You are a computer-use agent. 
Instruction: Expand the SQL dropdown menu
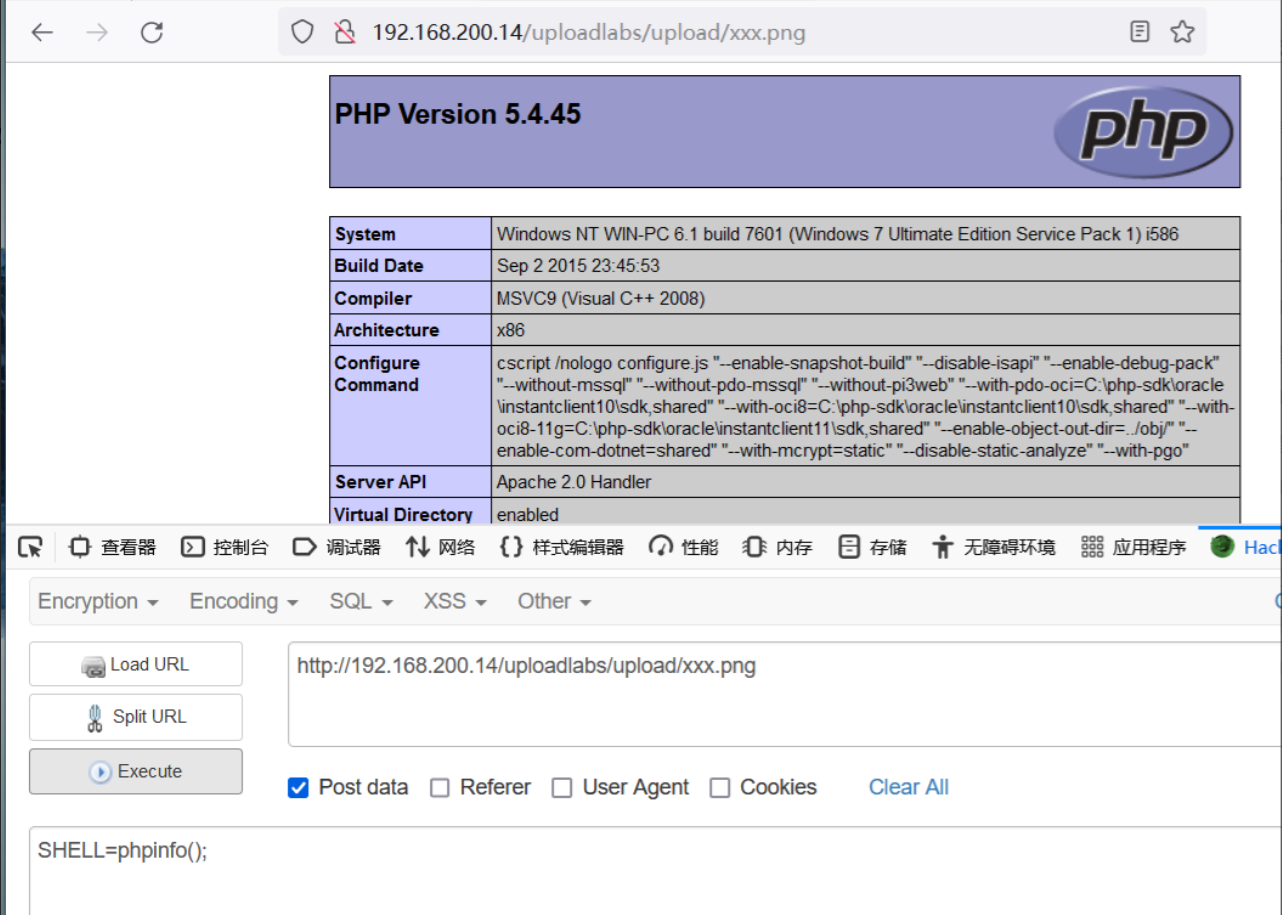pos(360,601)
